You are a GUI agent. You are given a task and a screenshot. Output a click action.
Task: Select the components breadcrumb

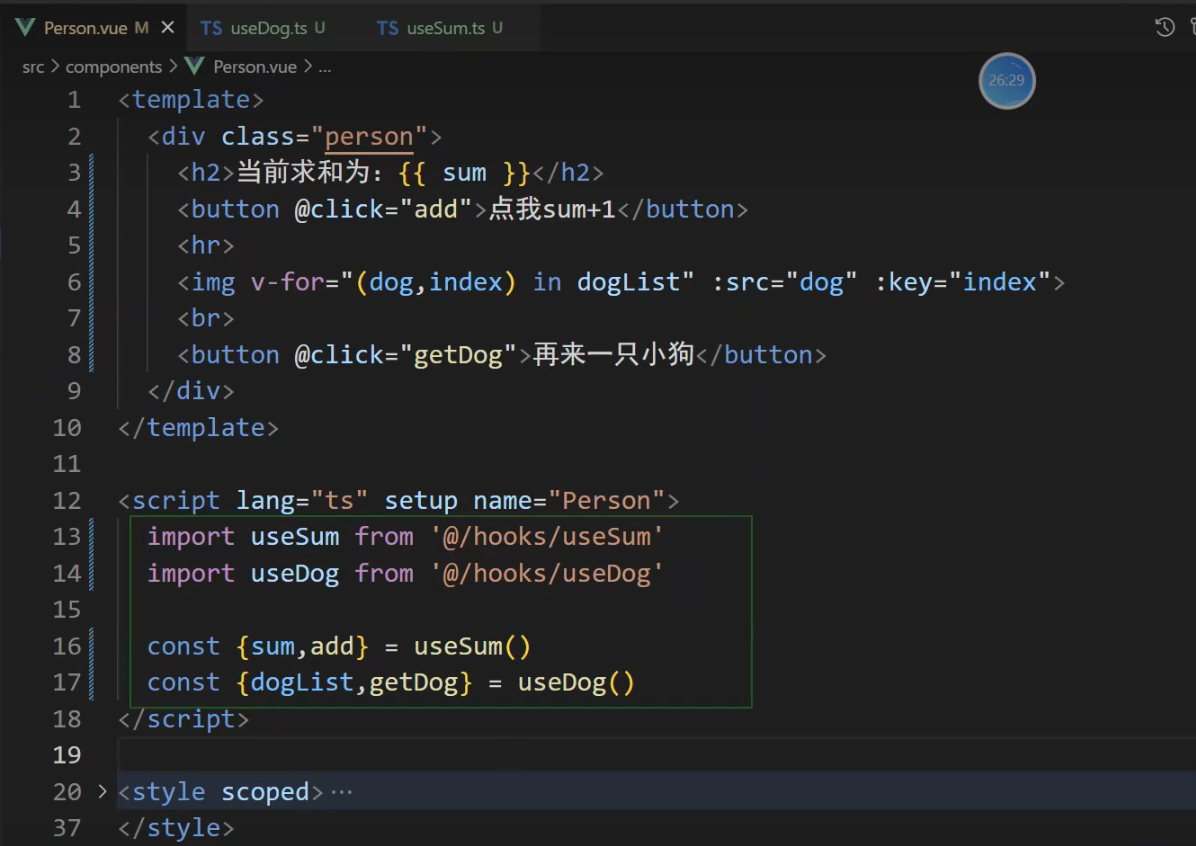tap(114, 67)
